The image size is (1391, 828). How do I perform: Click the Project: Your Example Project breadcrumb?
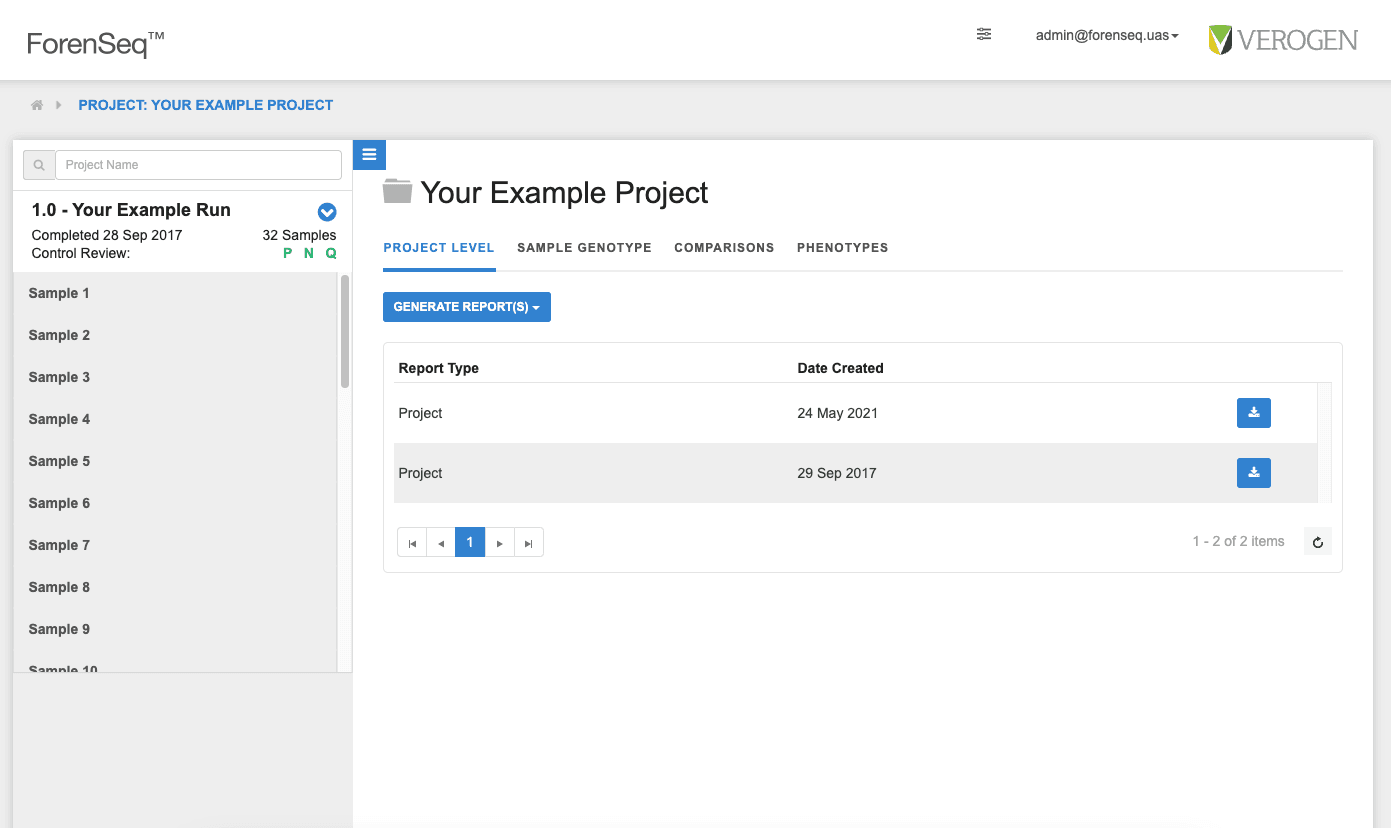pos(206,105)
